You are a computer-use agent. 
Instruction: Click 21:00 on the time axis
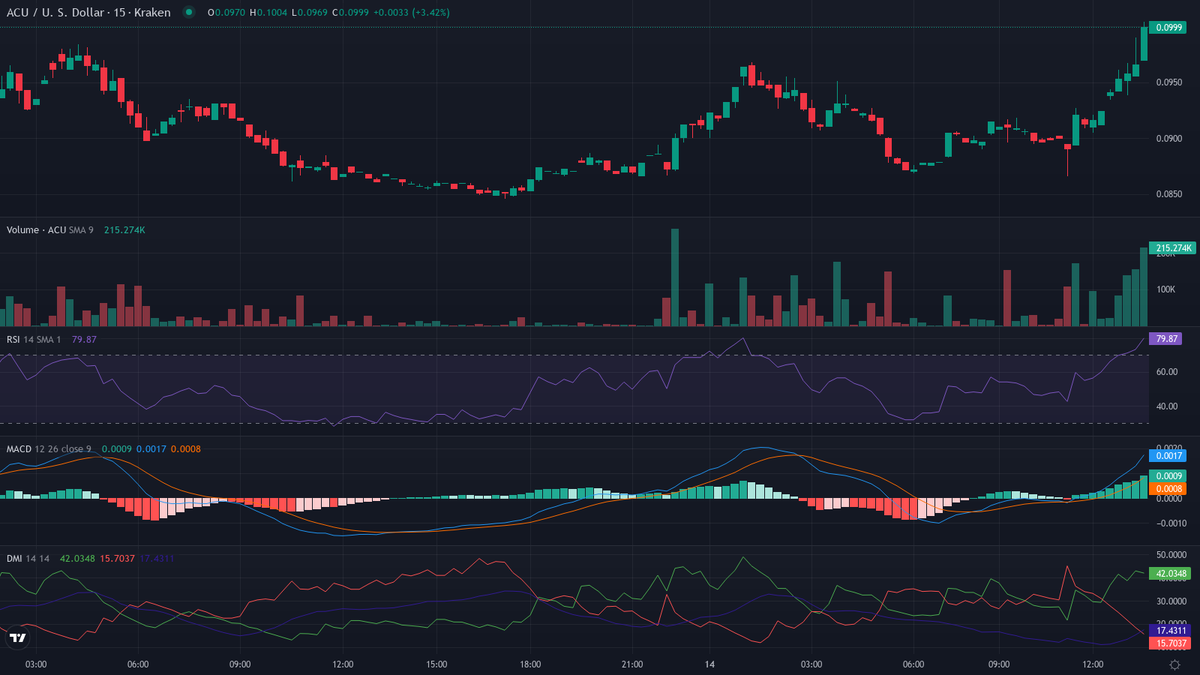pyautogui.click(x=630, y=664)
